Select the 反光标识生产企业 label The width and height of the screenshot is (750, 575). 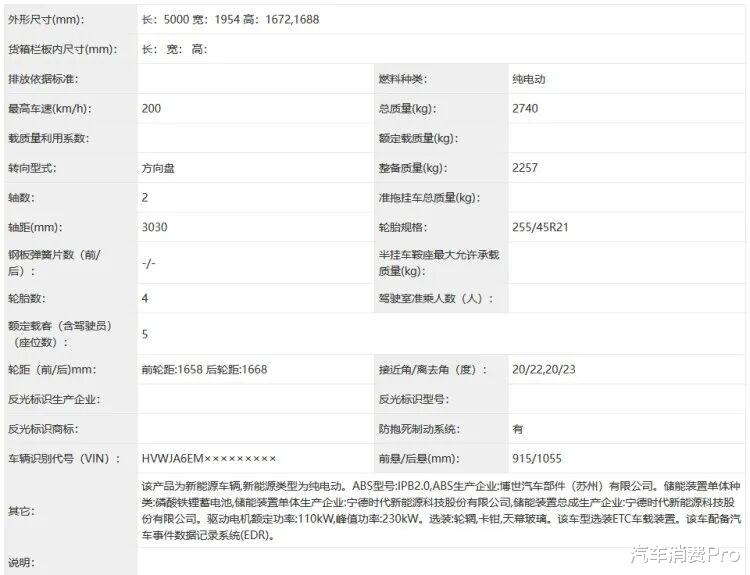pyautogui.click(x=54, y=399)
